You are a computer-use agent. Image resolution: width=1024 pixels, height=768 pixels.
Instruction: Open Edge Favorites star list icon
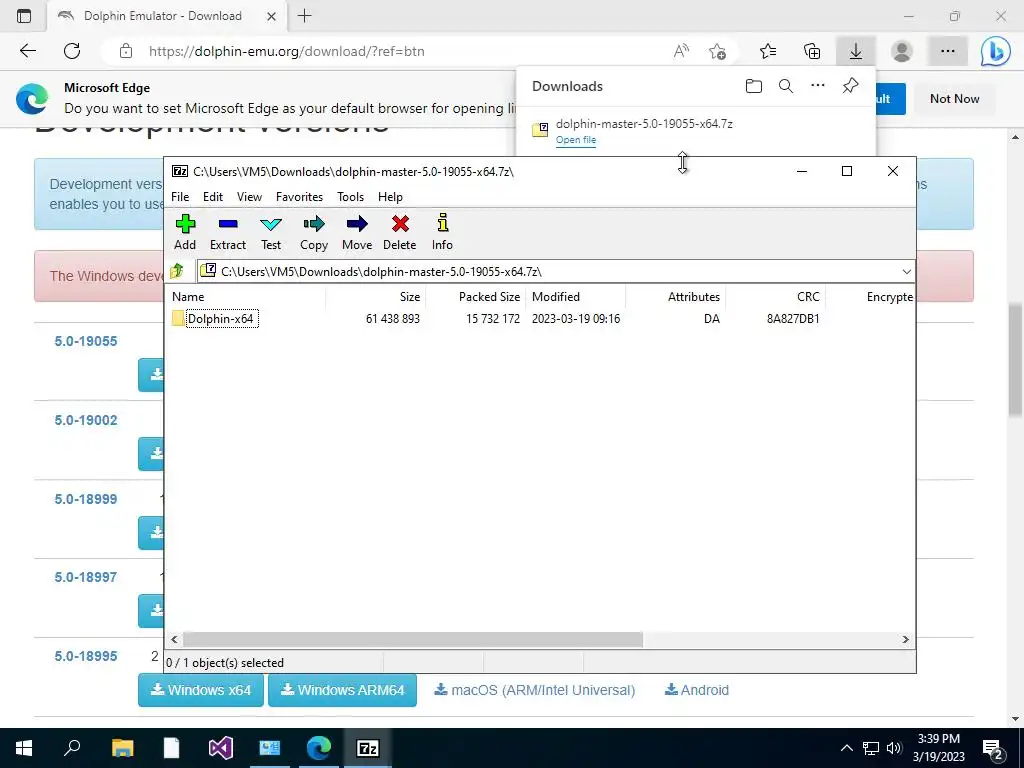pyautogui.click(x=768, y=51)
